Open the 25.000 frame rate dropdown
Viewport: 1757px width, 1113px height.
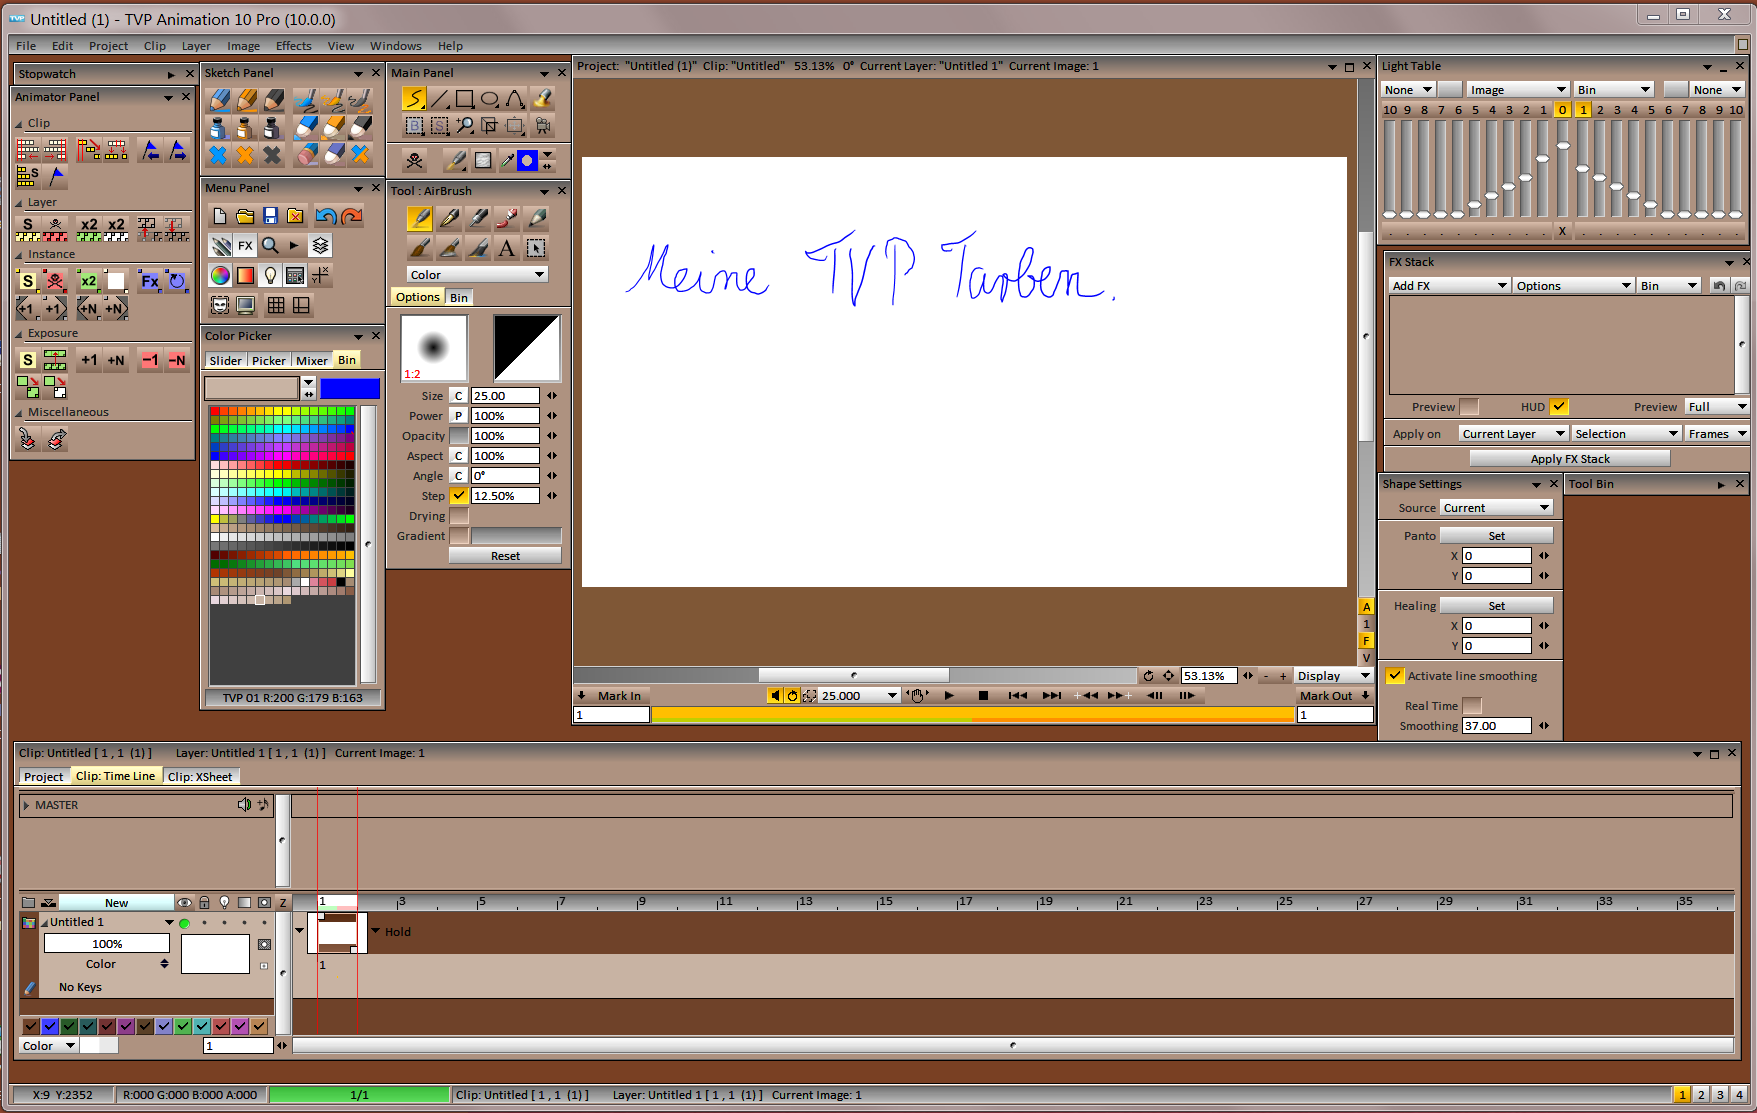[858, 695]
